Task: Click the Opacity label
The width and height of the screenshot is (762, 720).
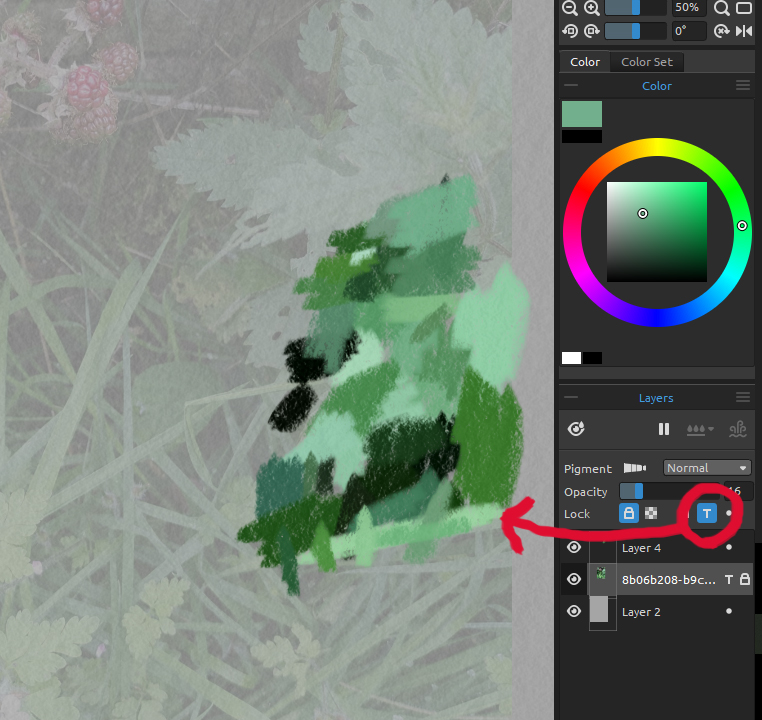Action: (586, 492)
